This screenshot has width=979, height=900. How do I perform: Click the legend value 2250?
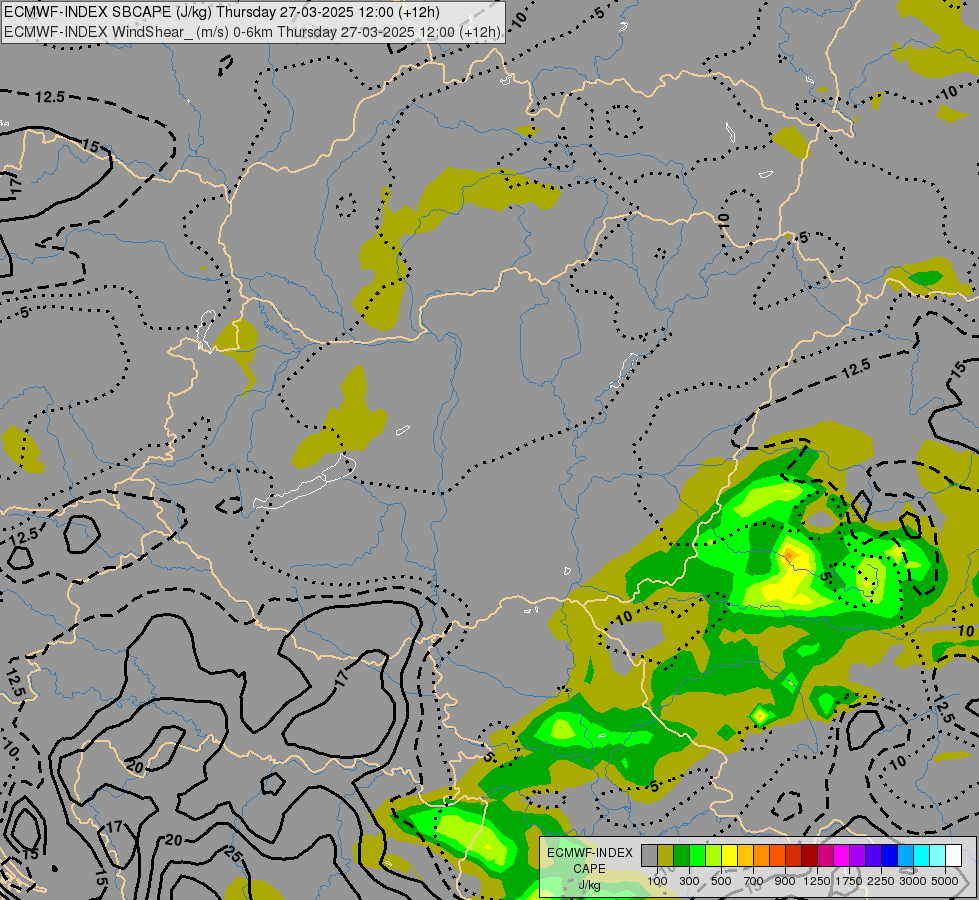881,881
